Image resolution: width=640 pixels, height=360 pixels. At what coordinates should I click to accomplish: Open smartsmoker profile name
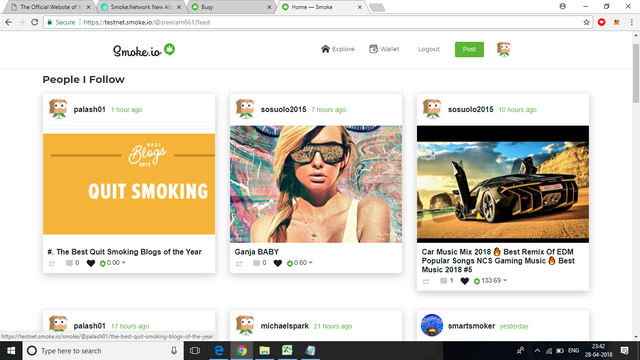click(x=471, y=326)
